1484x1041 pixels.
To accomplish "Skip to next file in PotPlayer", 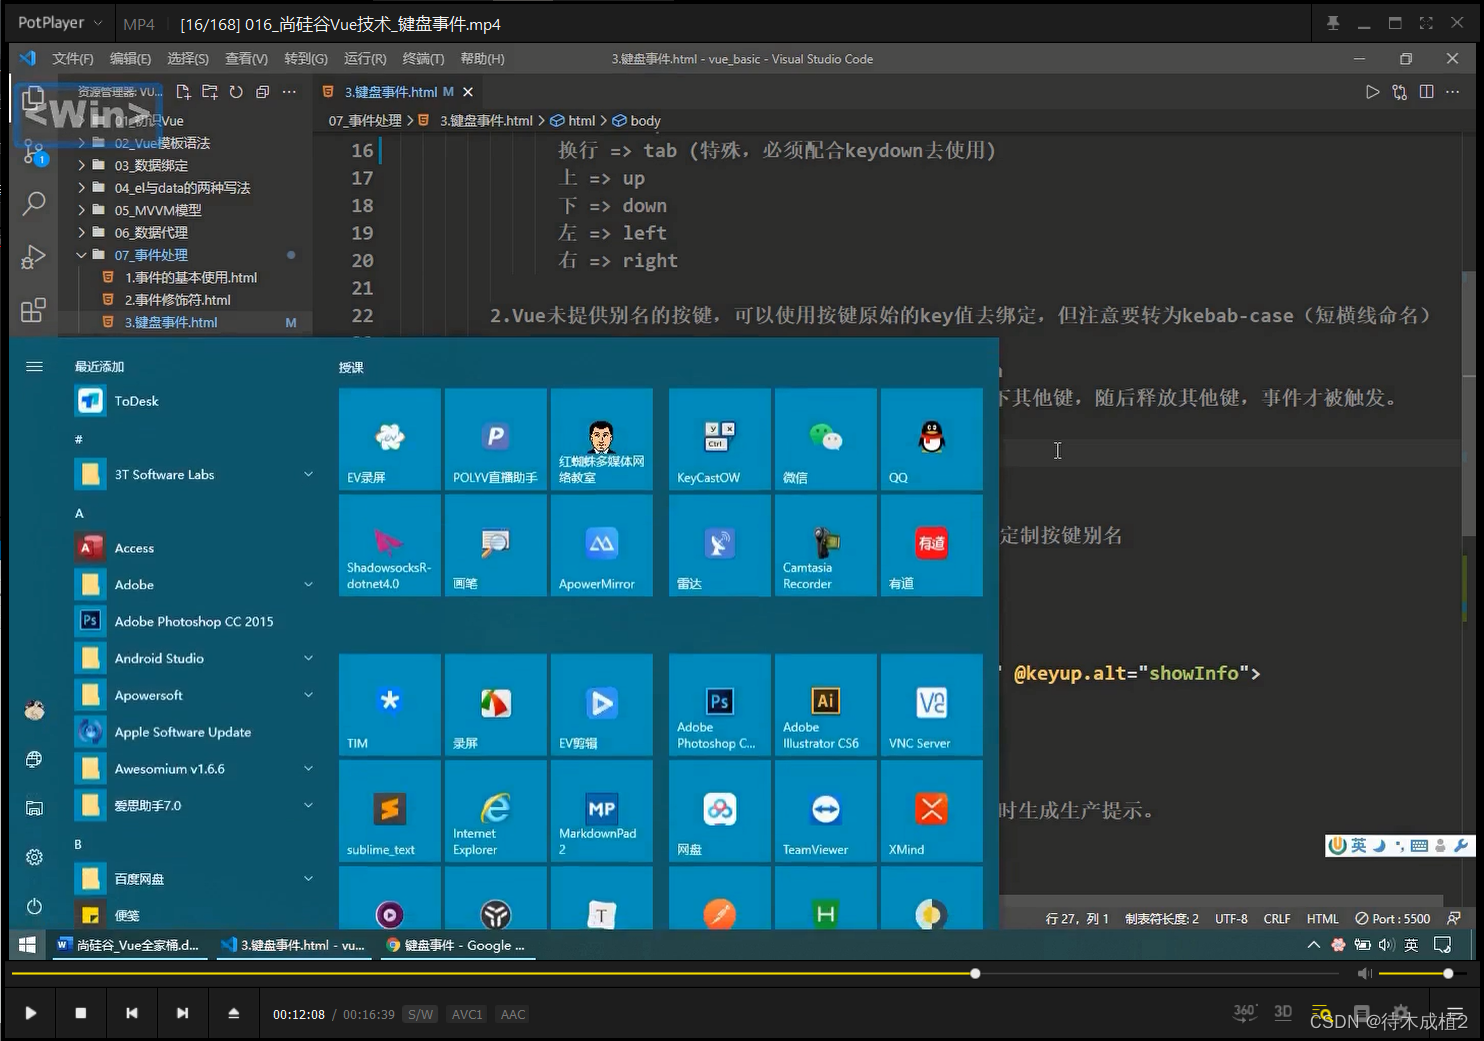I will click(x=182, y=1013).
